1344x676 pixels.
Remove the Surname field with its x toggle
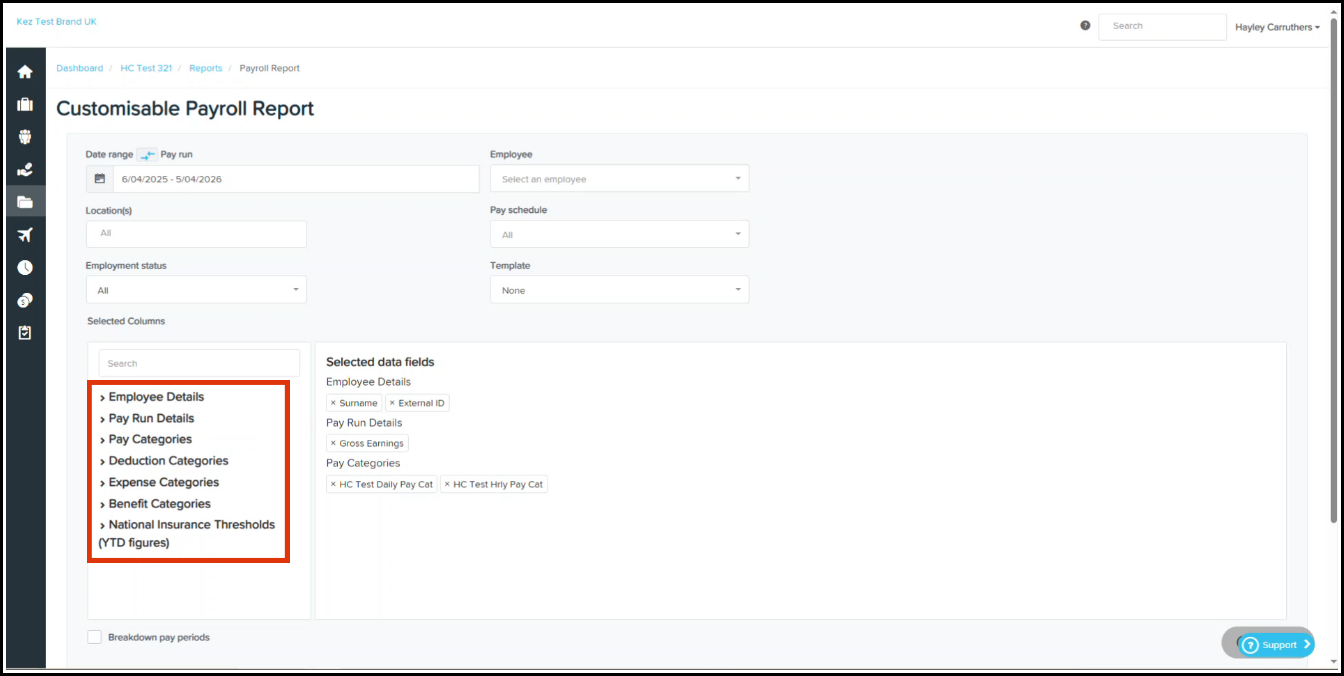335,403
